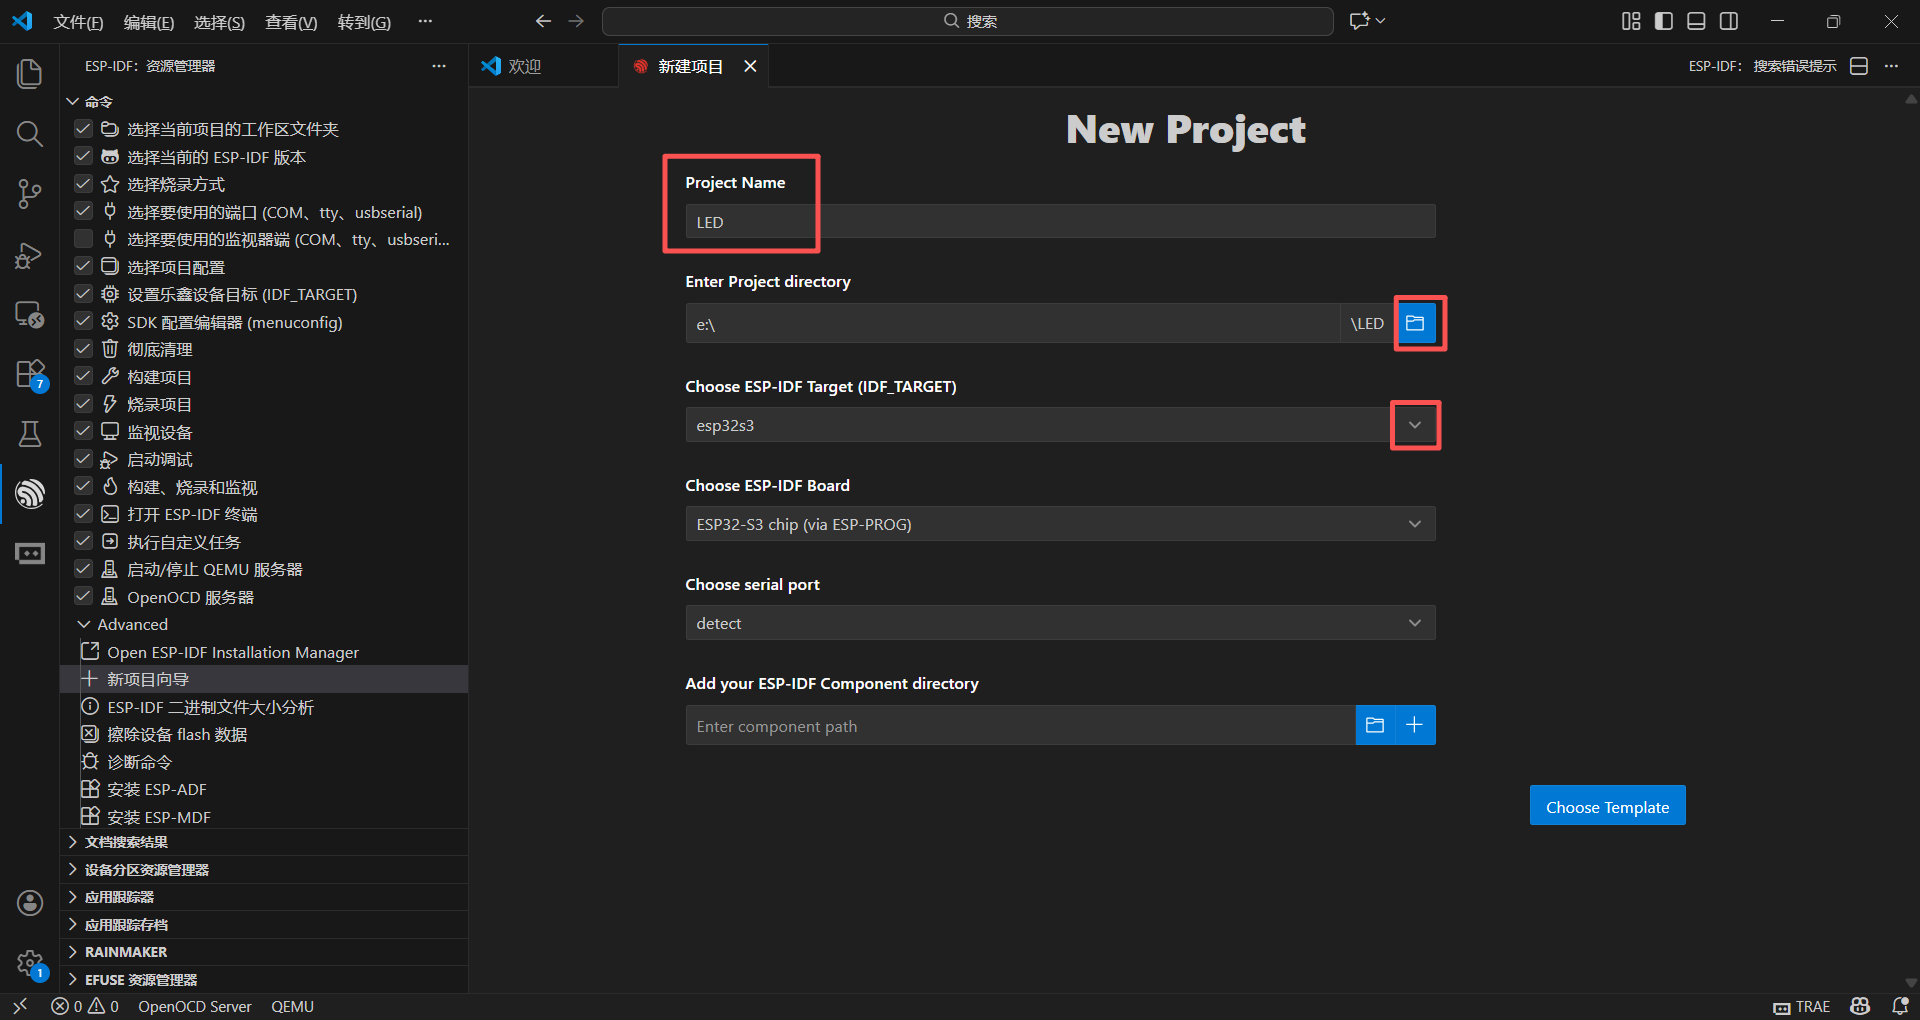Click the Copilot status icon

[x=1860, y=1006]
